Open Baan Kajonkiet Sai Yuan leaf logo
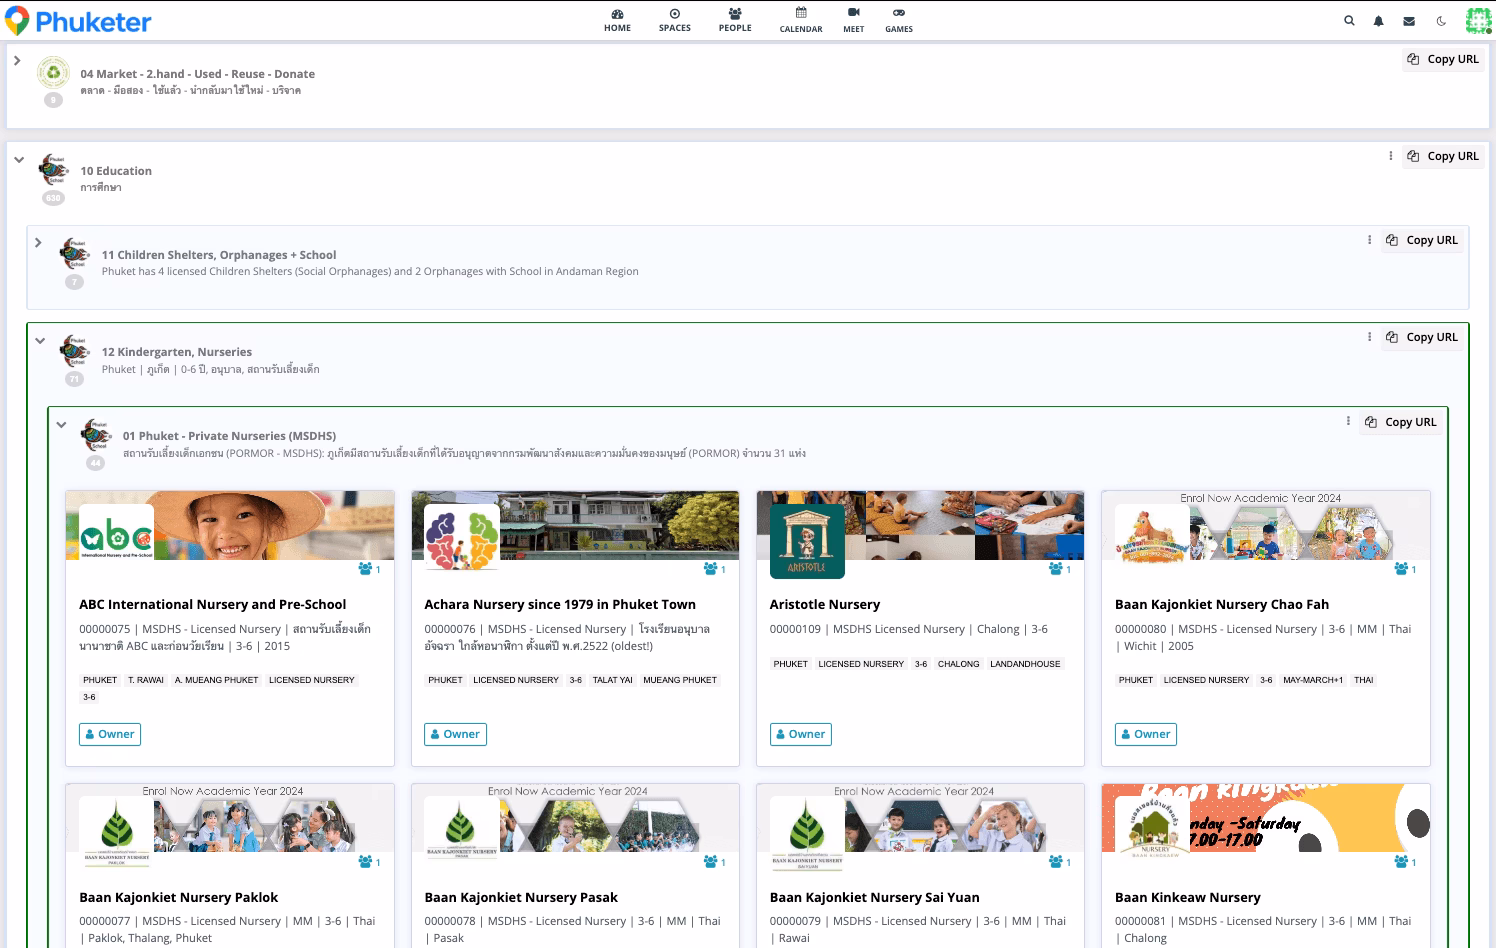Screen dimensions: 1496x948 tap(807, 834)
